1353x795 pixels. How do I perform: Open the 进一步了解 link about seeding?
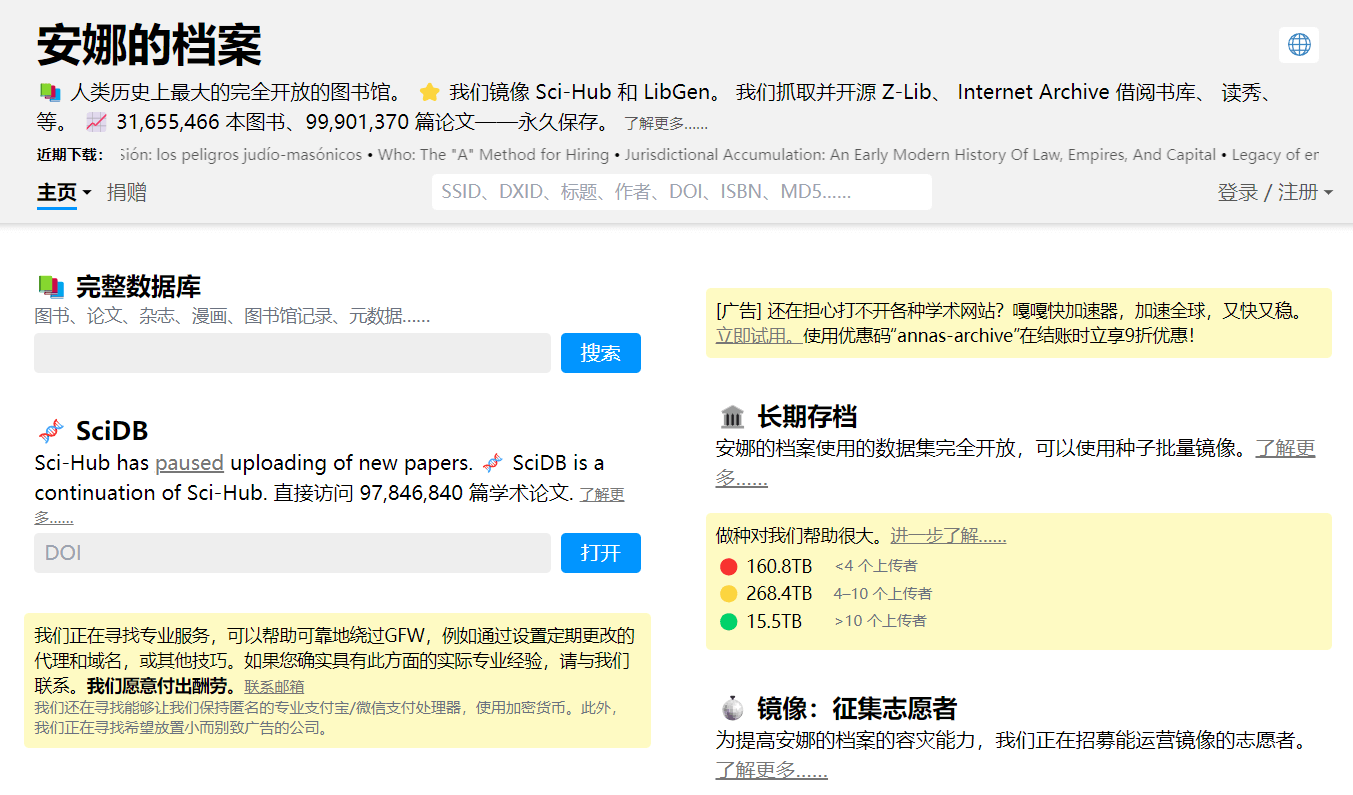click(x=948, y=536)
